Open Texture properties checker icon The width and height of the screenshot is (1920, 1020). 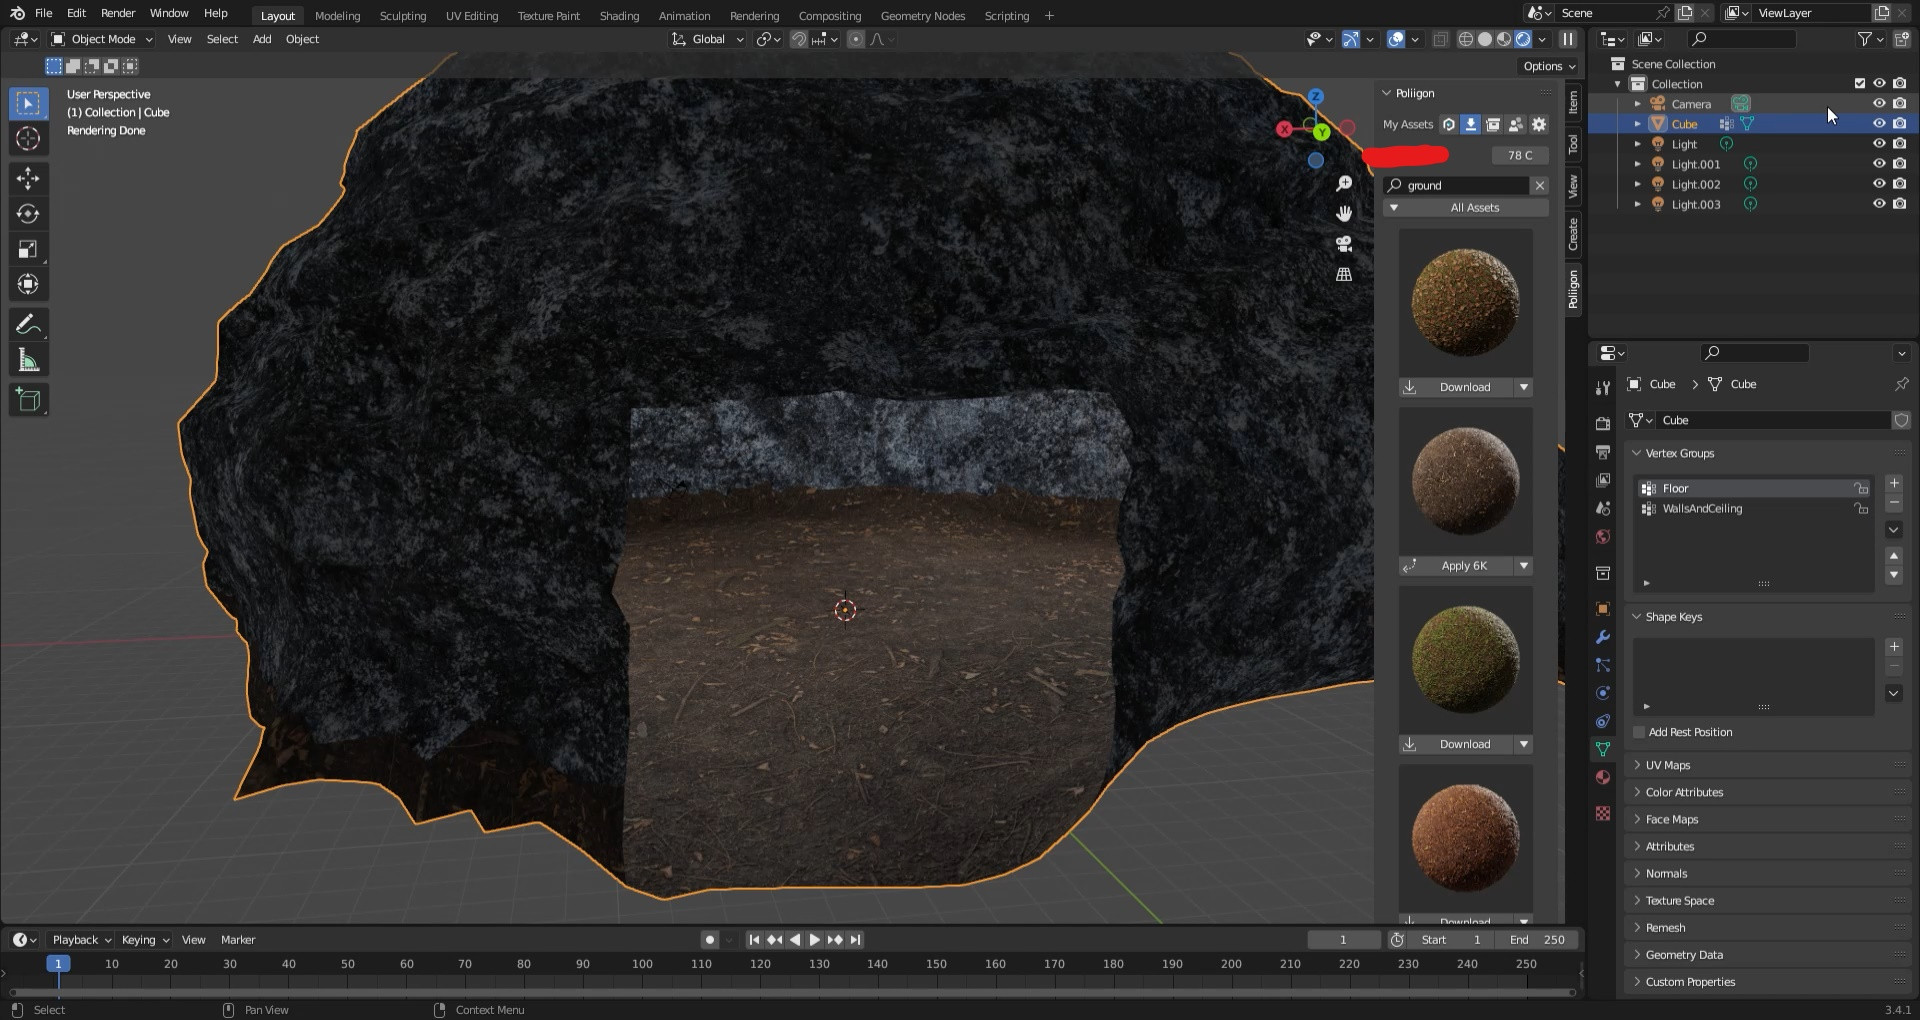click(x=1603, y=813)
